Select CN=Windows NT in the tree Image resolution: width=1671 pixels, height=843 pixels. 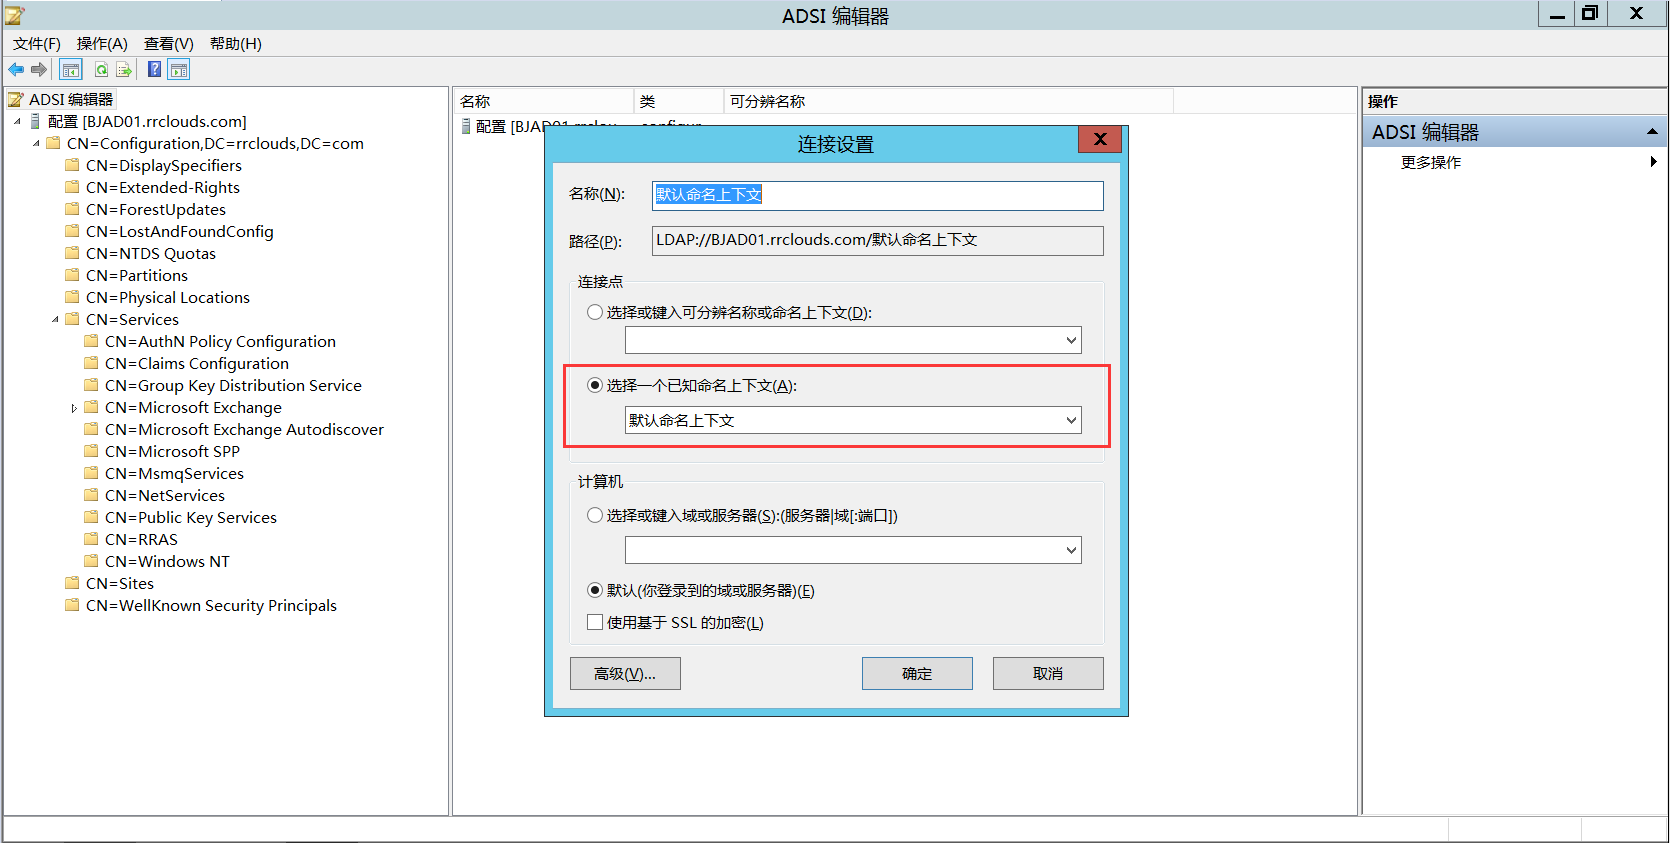tap(167, 561)
